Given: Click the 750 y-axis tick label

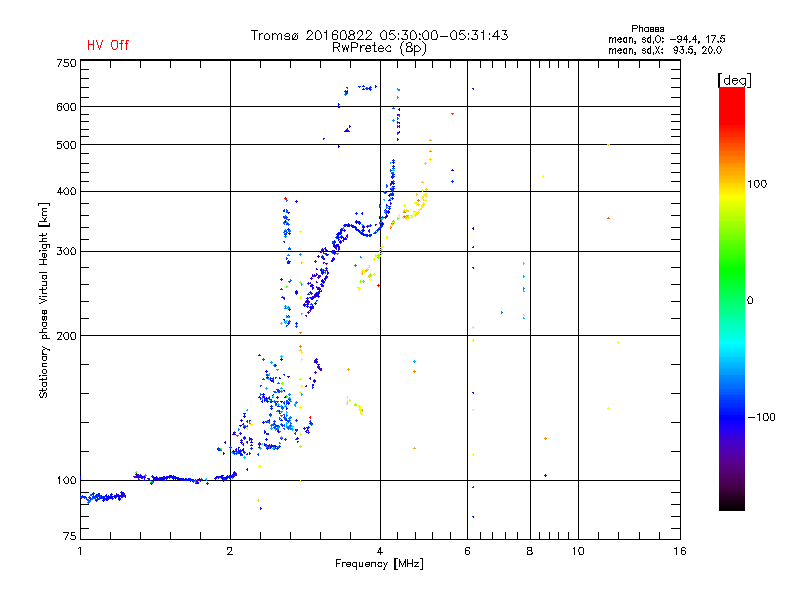Looking at the screenshot, I should point(66,63).
